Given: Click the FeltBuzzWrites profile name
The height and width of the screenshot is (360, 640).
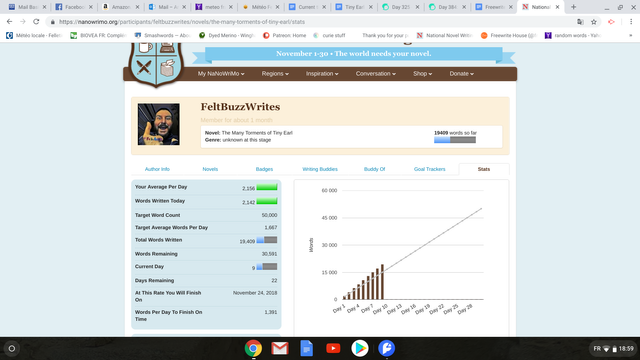Looking at the screenshot, I should point(240,107).
